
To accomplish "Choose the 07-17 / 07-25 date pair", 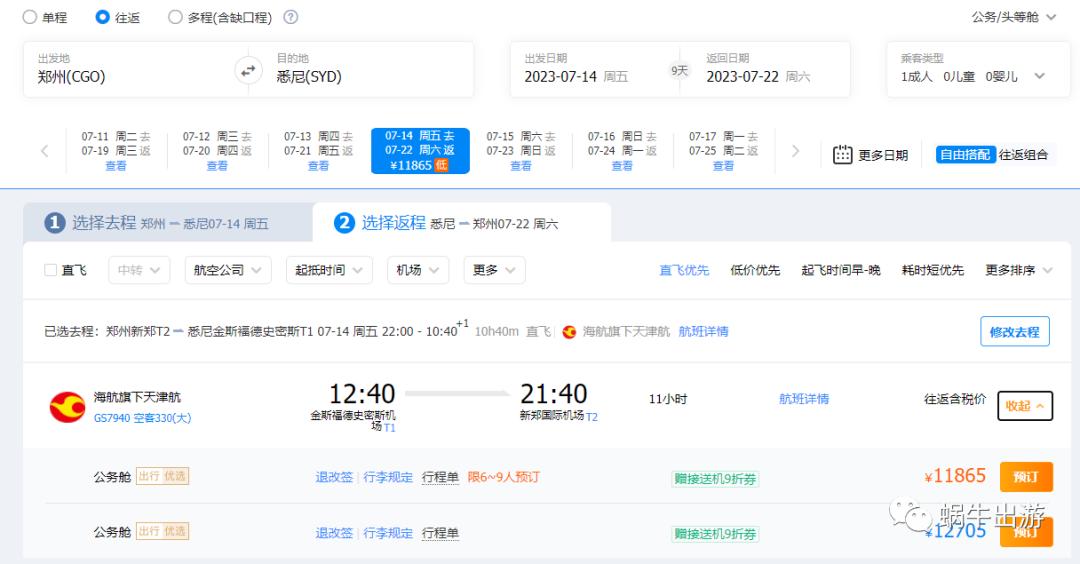I will pos(723,151).
